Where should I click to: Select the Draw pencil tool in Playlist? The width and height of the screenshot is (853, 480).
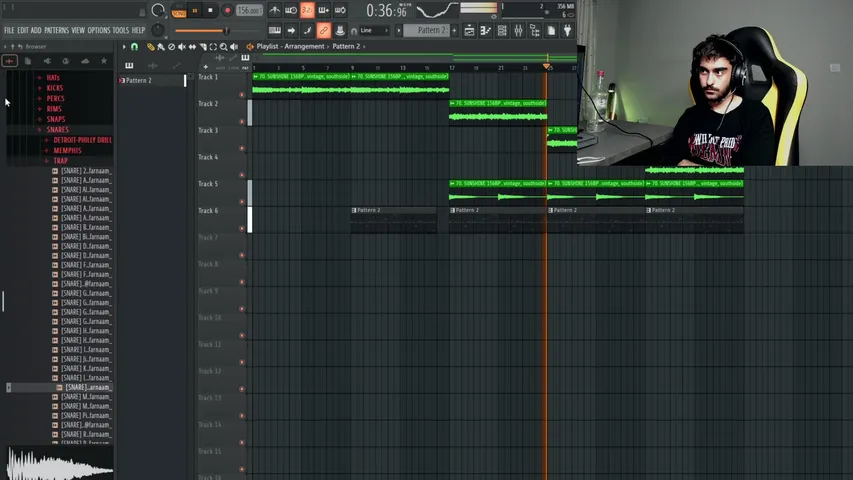[151, 47]
